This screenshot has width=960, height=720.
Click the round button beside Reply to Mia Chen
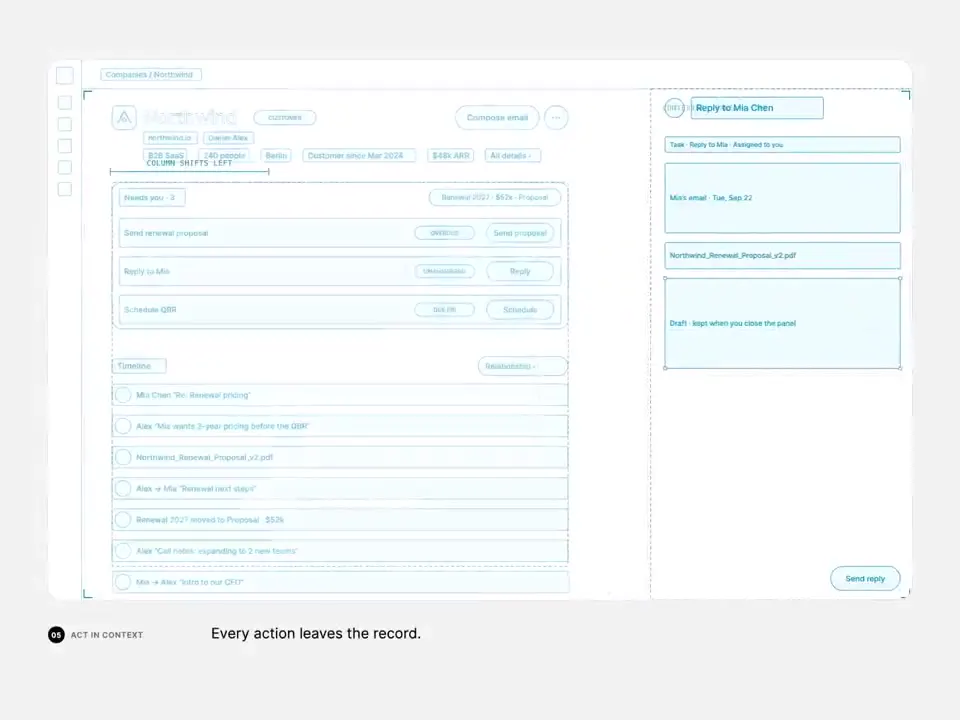click(x=674, y=108)
